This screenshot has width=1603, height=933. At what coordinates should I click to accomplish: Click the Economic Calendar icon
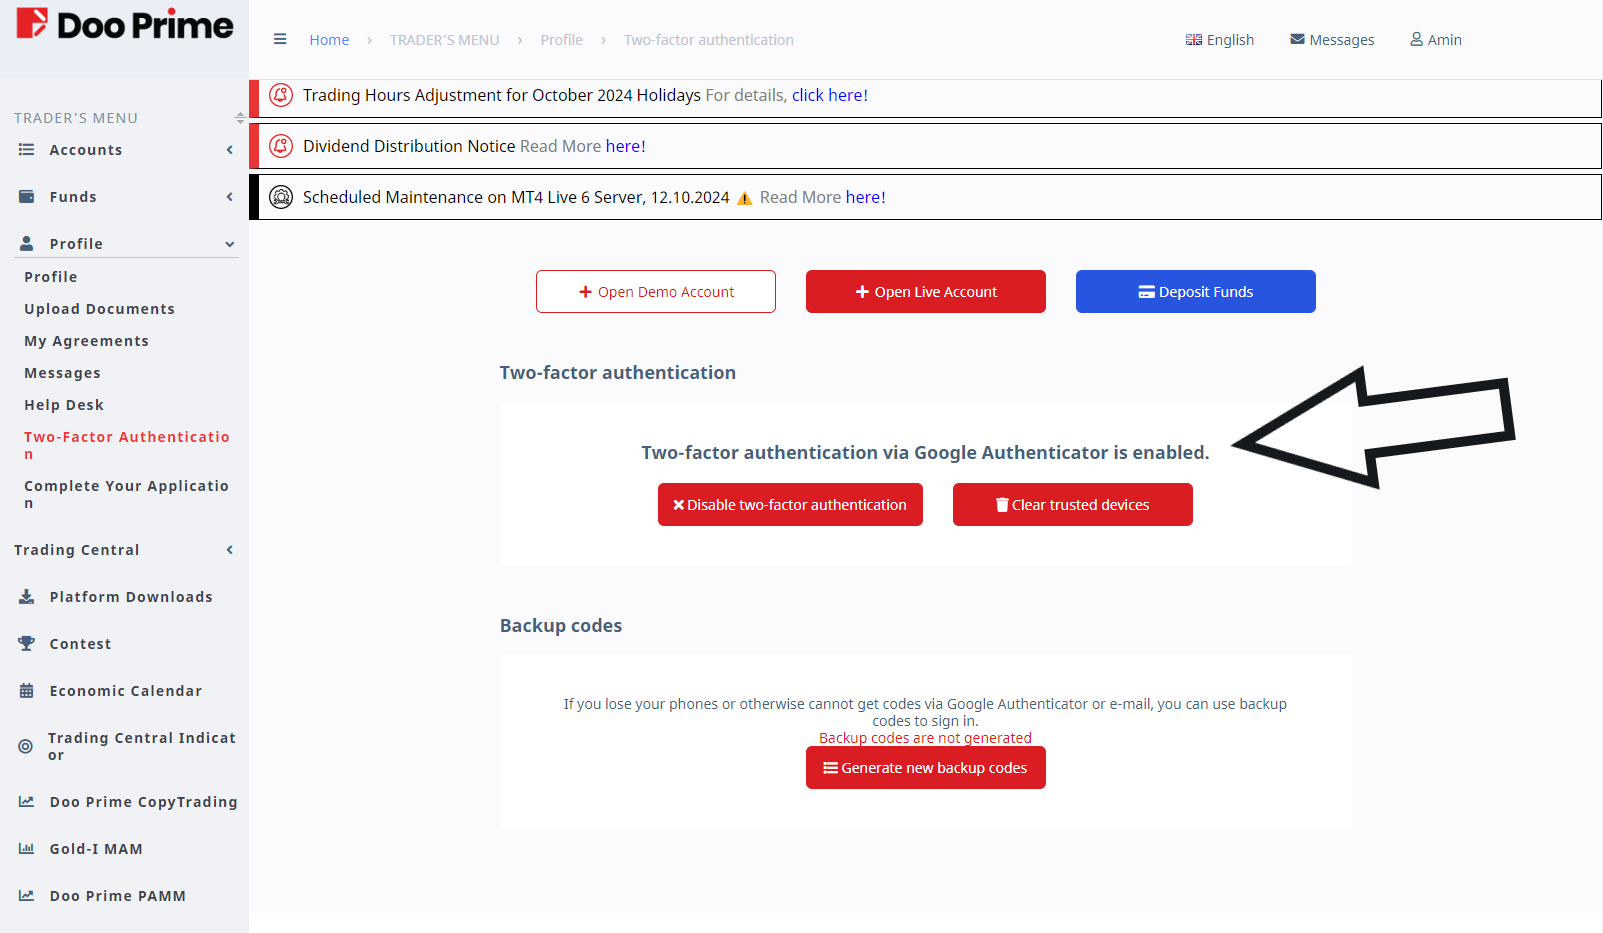click(x=26, y=691)
